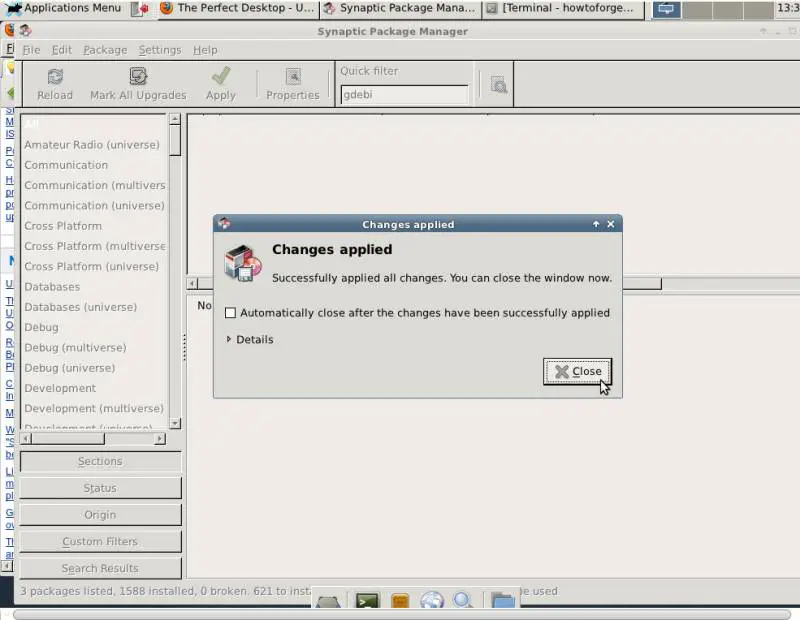This screenshot has width=800, height=620.
Task: Open the Package menu
Action: coord(104,50)
